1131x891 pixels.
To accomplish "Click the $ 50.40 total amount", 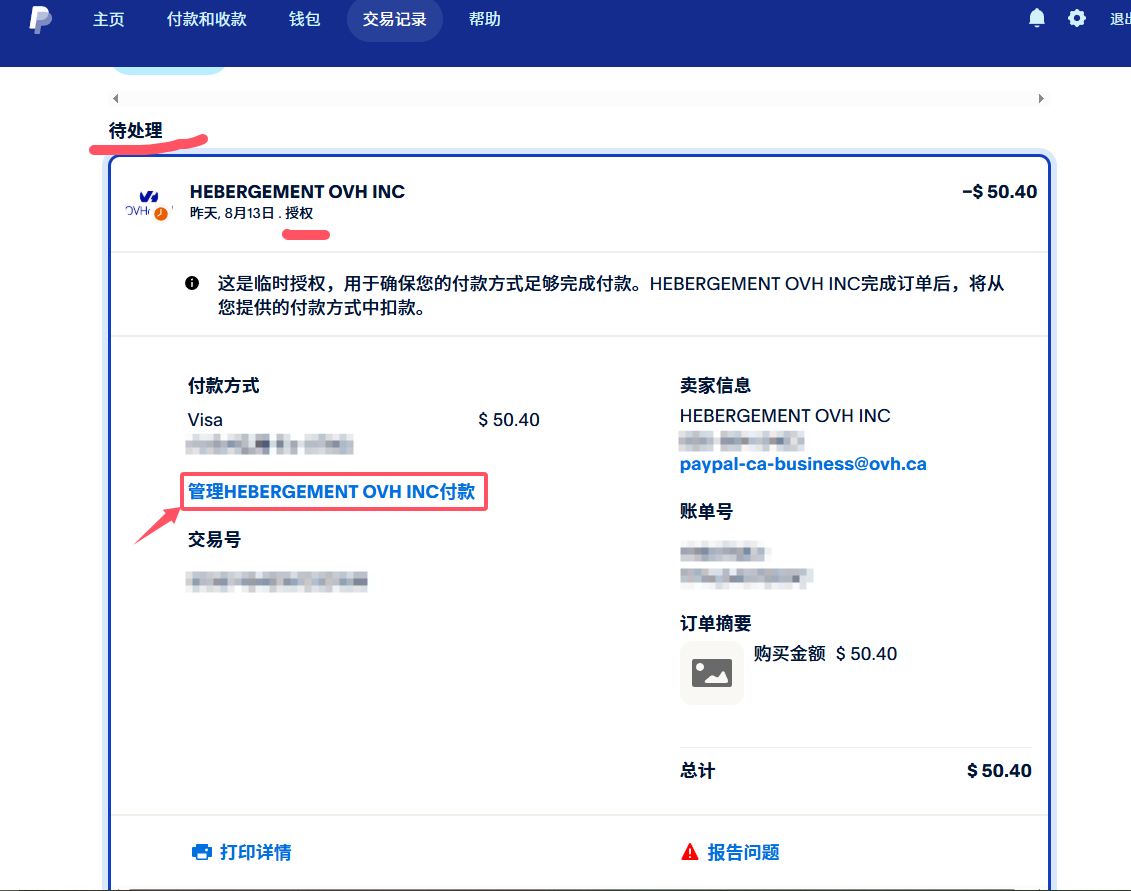I will point(999,771).
